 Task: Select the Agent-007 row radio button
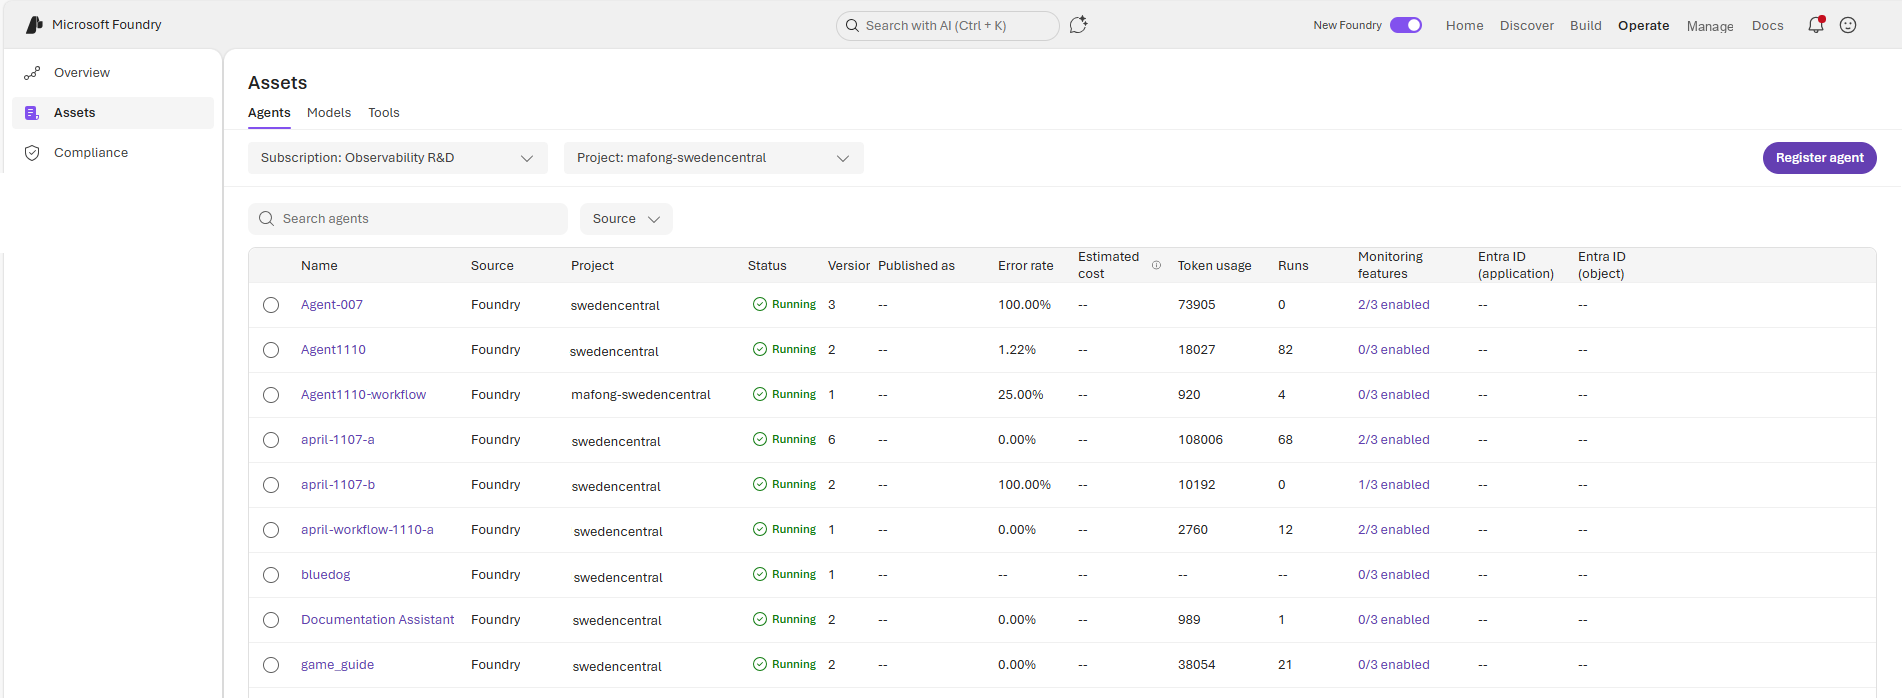click(x=271, y=305)
